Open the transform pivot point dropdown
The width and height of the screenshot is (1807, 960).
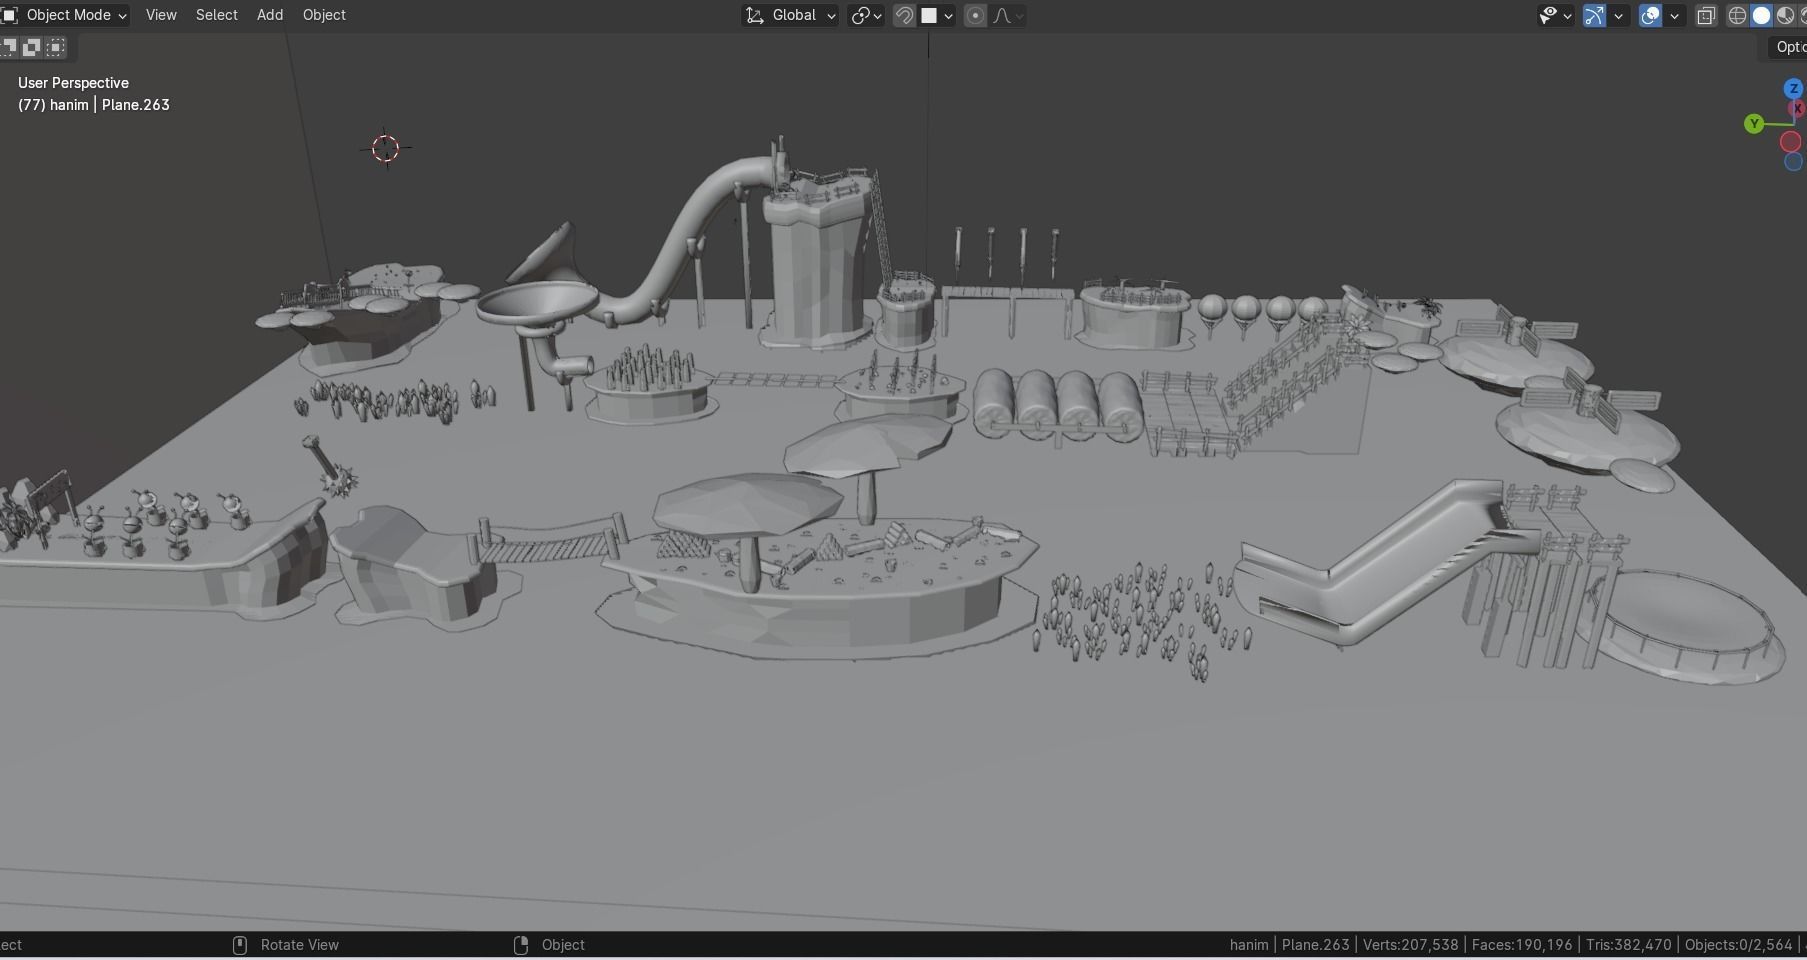click(865, 15)
